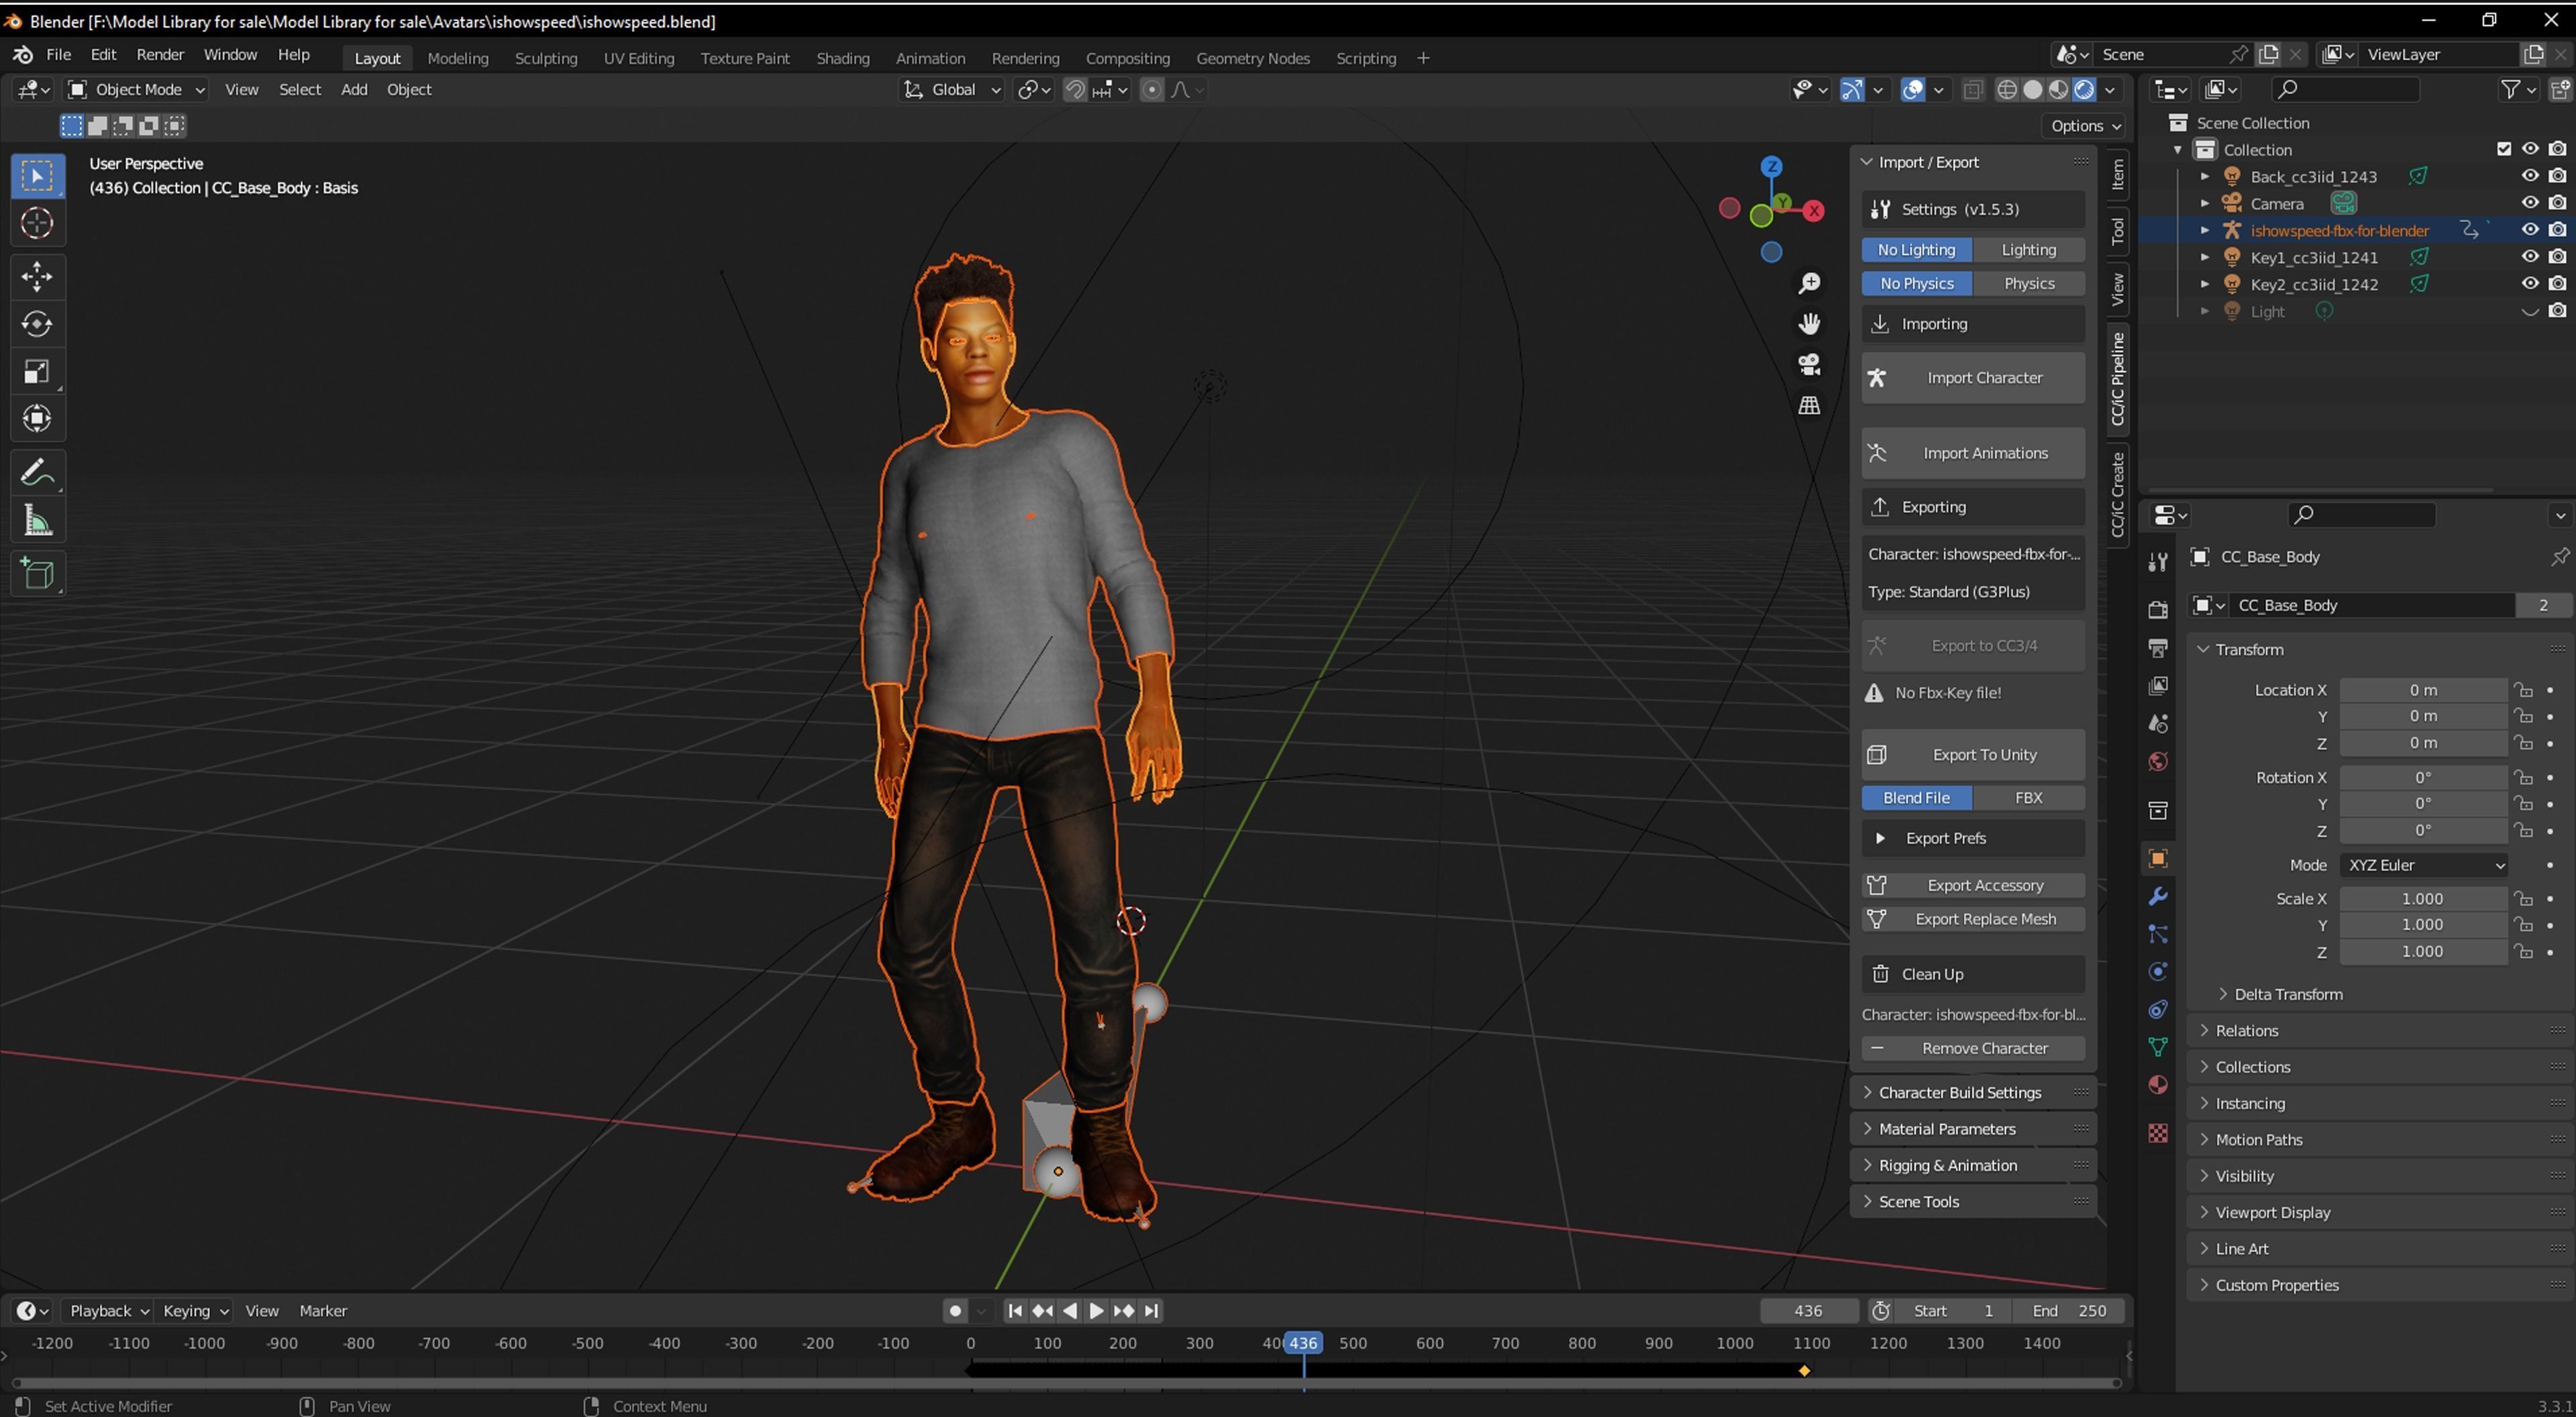Image resolution: width=2576 pixels, height=1417 pixels.
Task: Toggle X-ray view button
Action: click(1972, 90)
